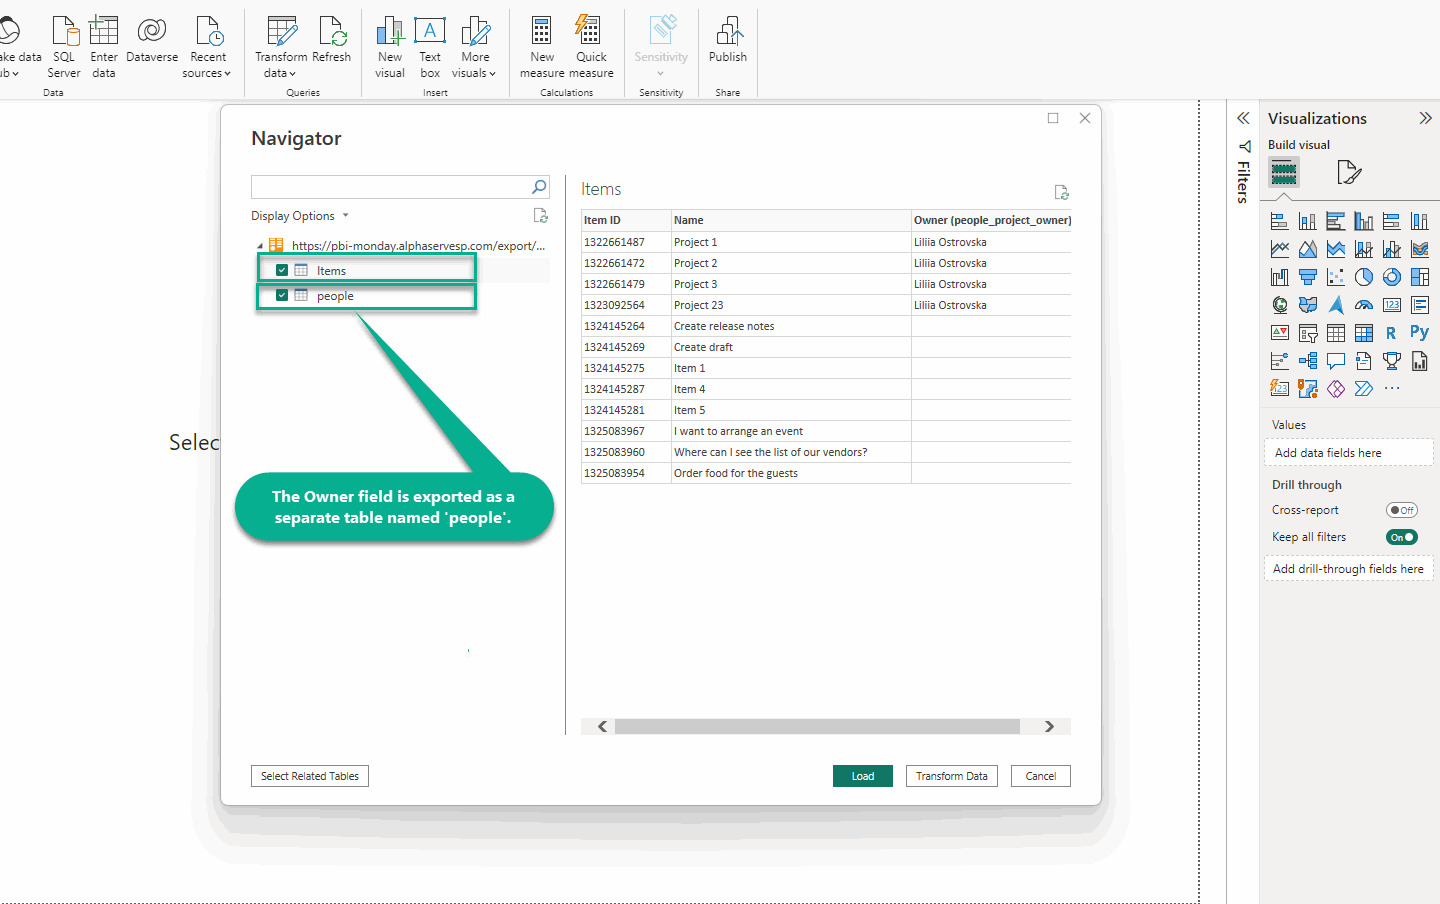The height and width of the screenshot is (904, 1440).
Task: Select the R script visual
Action: [x=1391, y=333]
